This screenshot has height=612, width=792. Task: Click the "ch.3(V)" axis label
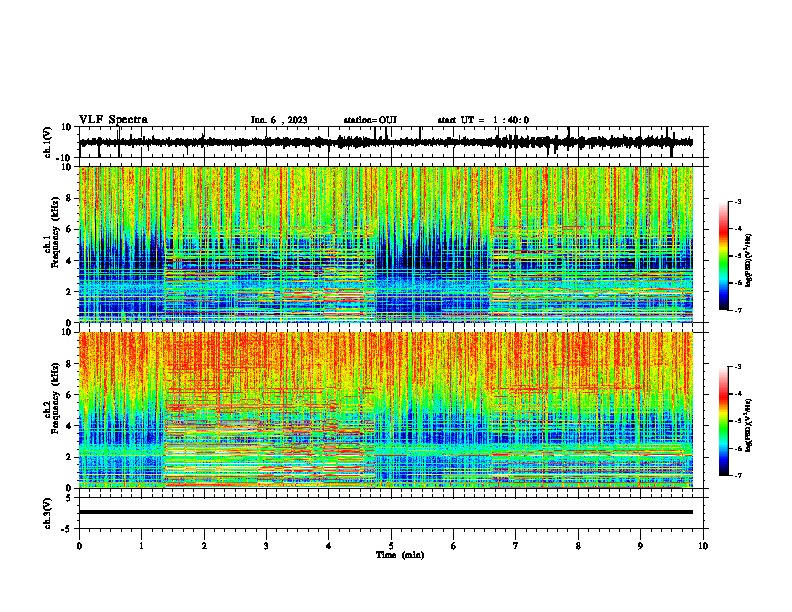click(48, 513)
